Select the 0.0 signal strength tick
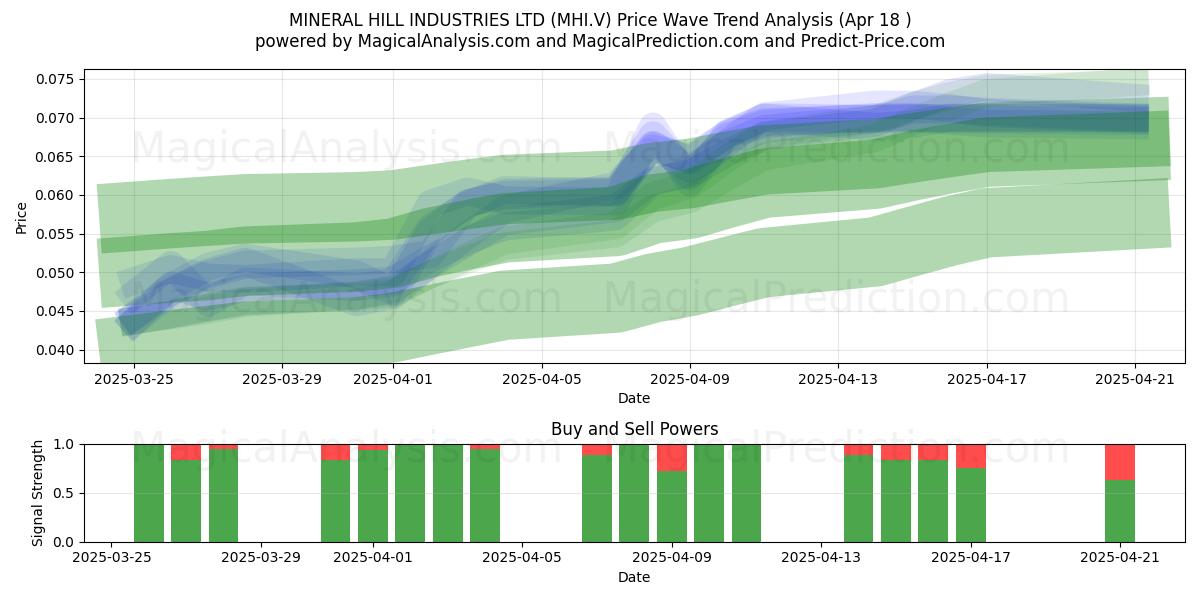Viewport: 1200px width, 600px height. tap(65, 542)
